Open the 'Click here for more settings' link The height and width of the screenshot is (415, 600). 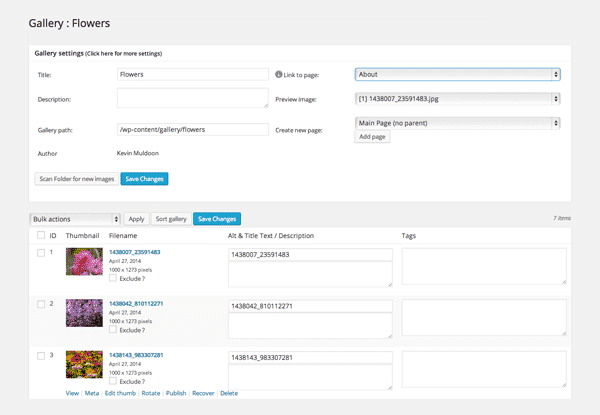124,54
